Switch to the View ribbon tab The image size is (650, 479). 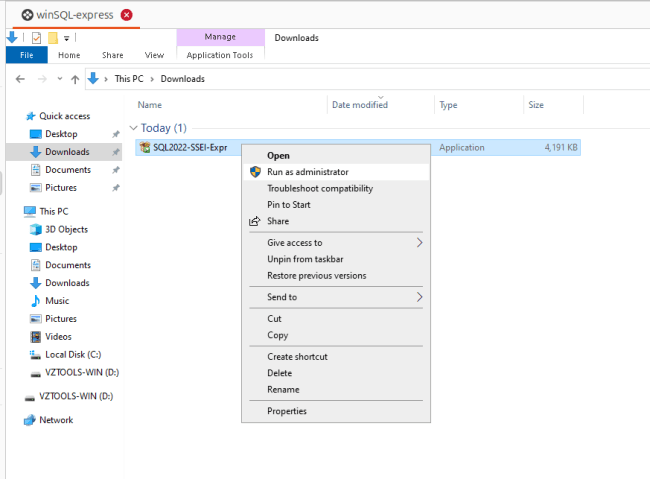click(x=154, y=55)
